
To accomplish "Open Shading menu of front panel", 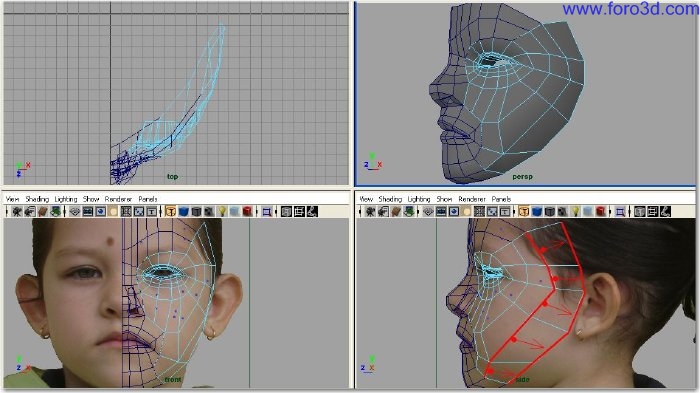I will (37, 199).
